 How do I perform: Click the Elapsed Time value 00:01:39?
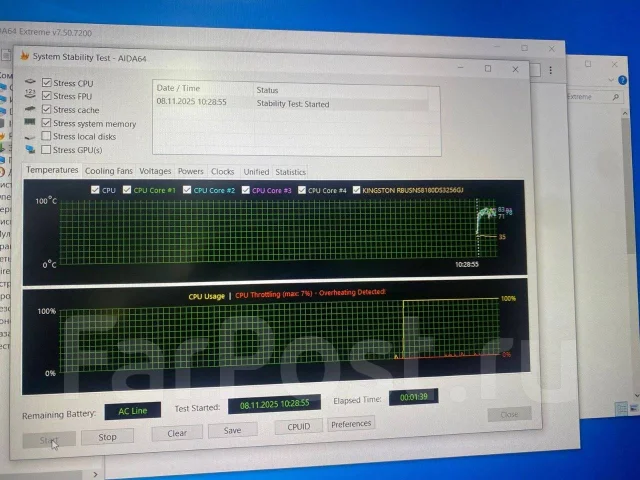point(413,397)
